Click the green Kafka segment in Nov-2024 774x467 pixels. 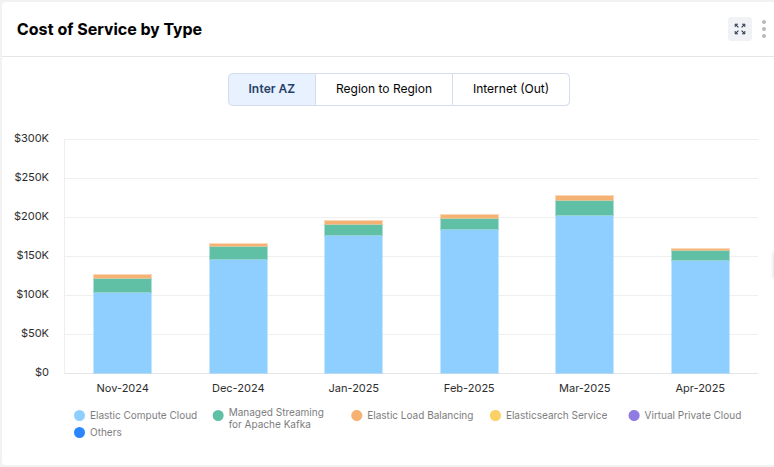click(x=123, y=285)
